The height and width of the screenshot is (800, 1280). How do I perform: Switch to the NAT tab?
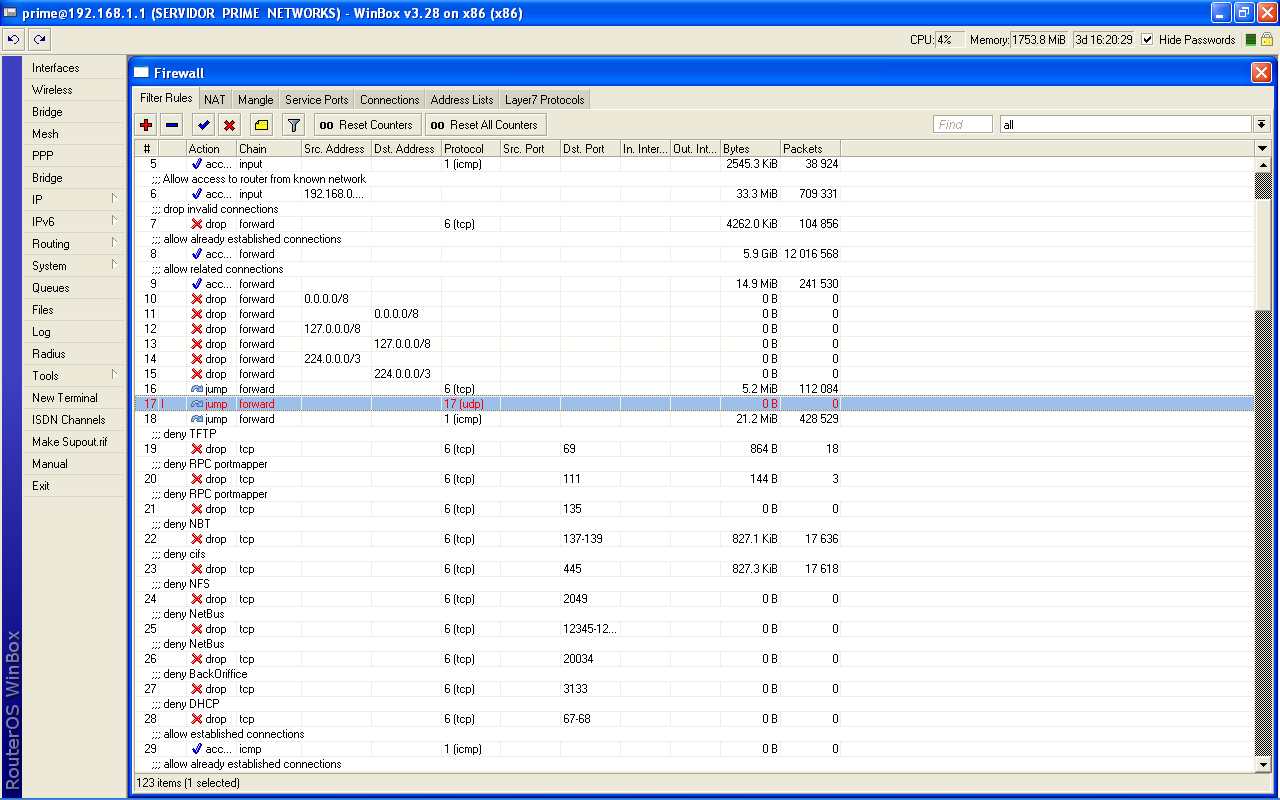pyautogui.click(x=215, y=100)
